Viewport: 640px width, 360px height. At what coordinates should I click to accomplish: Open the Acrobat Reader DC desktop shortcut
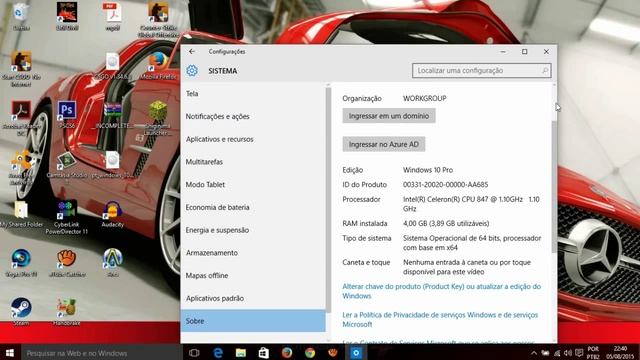point(21,118)
